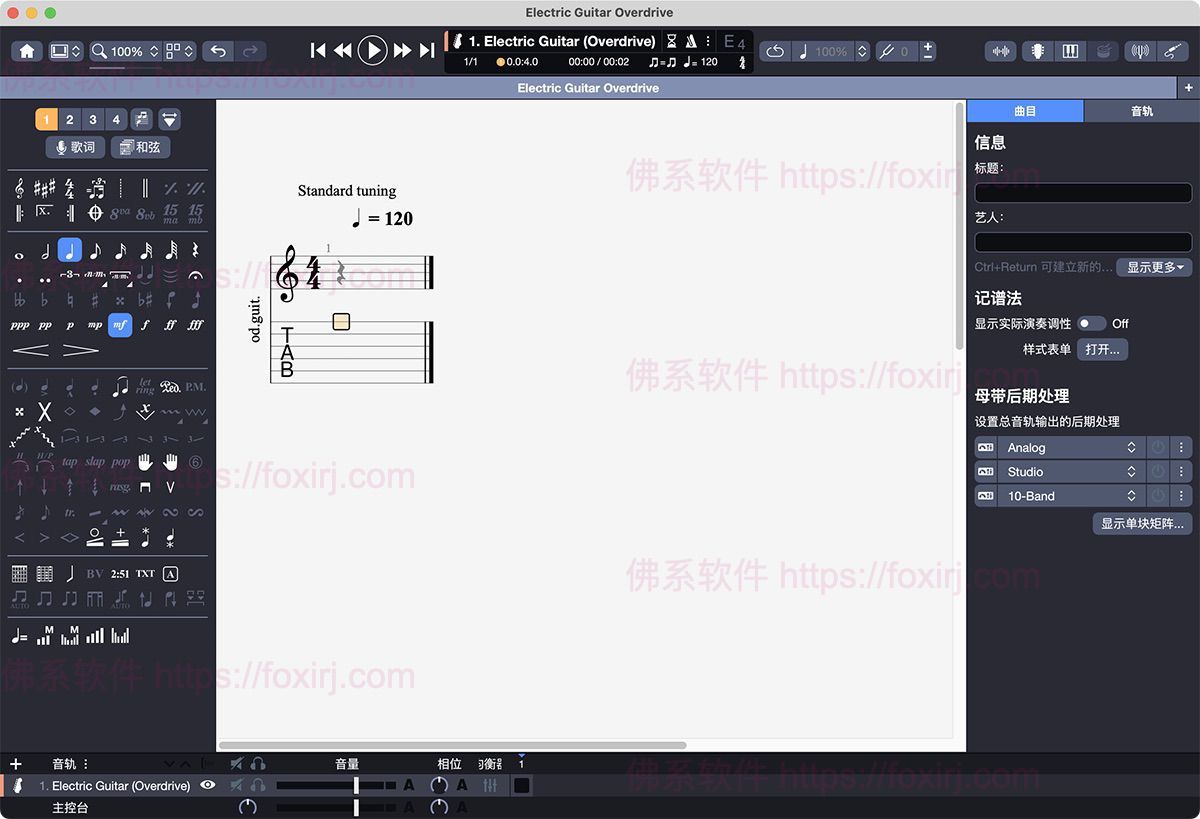Select the sharp accidental symbol

[x=94, y=300]
